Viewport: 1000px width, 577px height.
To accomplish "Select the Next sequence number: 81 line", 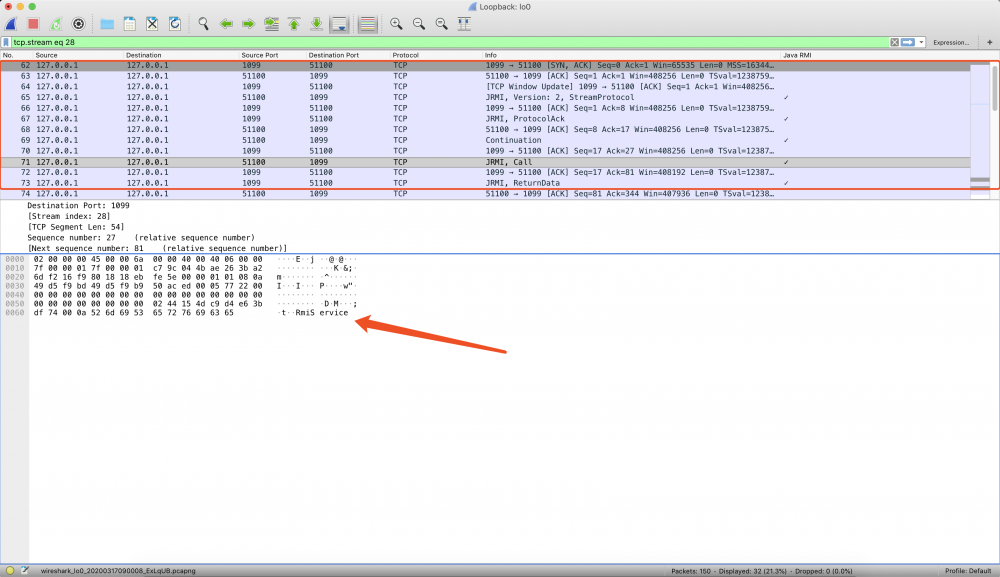I will pos(157,248).
